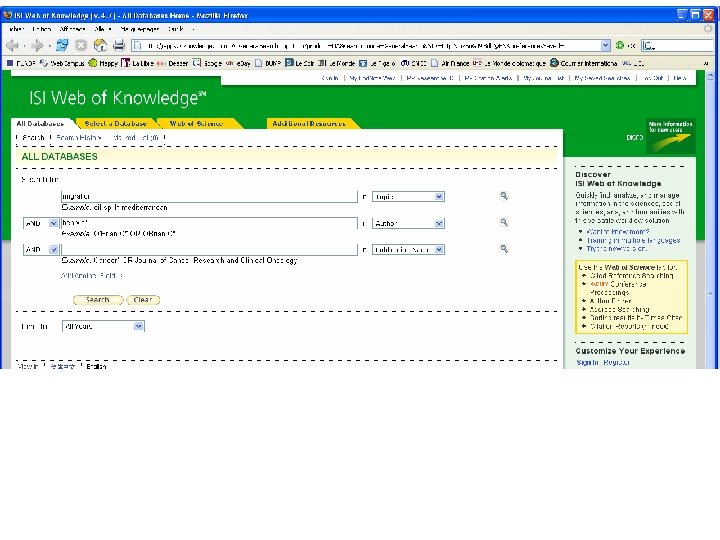Click the Print icon in the toolbar
720x540 pixels.
[119, 45]
